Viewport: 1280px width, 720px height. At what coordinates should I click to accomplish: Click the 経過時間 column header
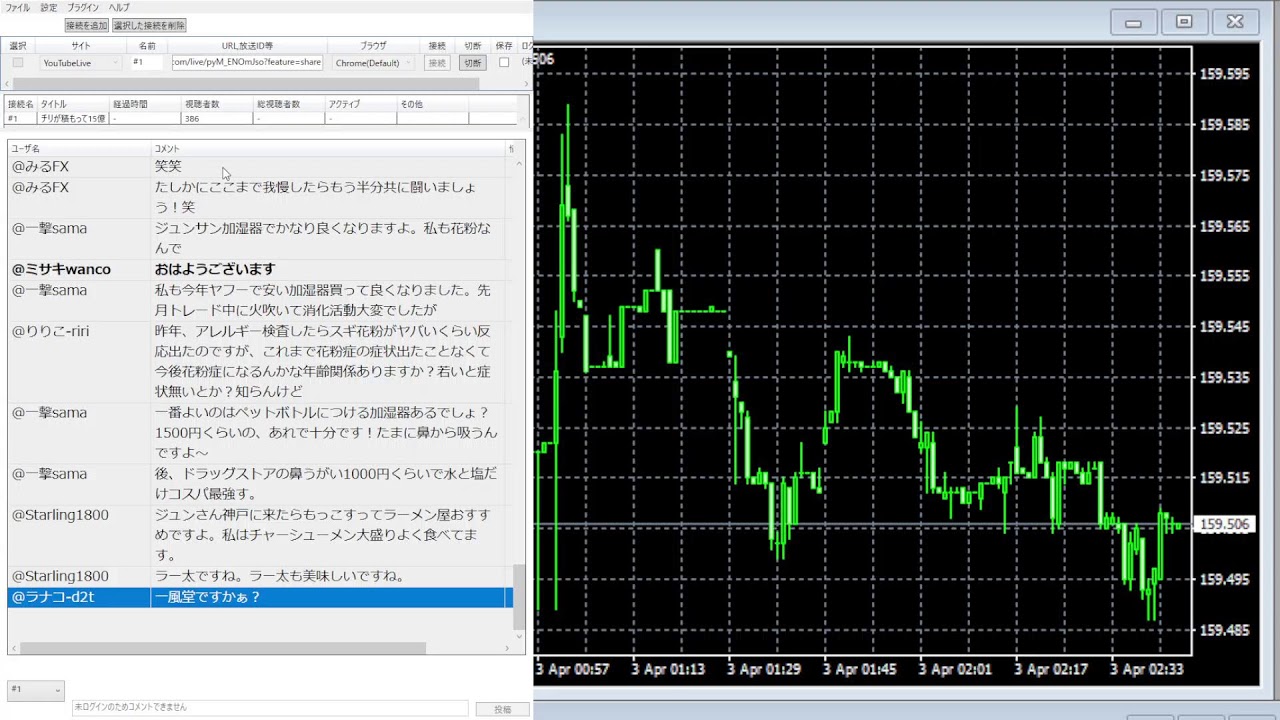(x=145, y=104)
